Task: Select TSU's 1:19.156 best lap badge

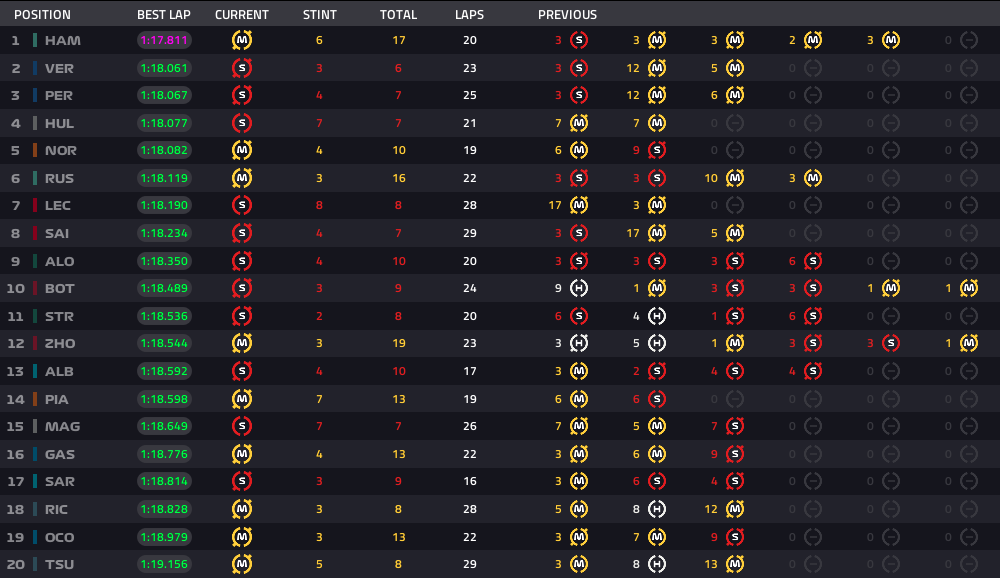Action: pyautogui.click(x=165, y=564)
